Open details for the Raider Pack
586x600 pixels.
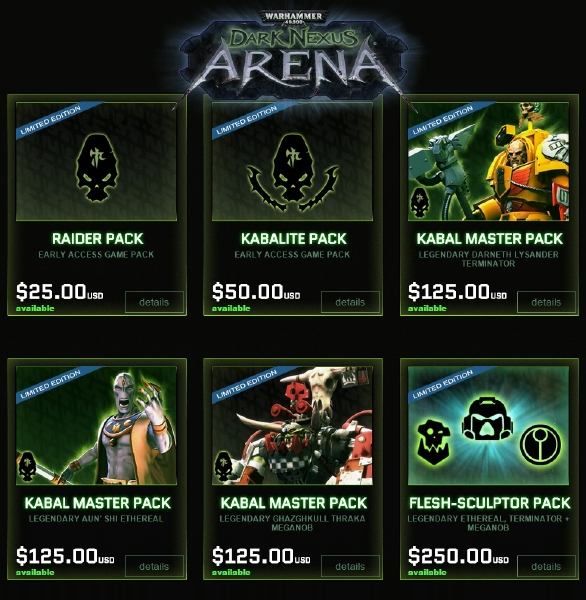click(x=154, y=302)
